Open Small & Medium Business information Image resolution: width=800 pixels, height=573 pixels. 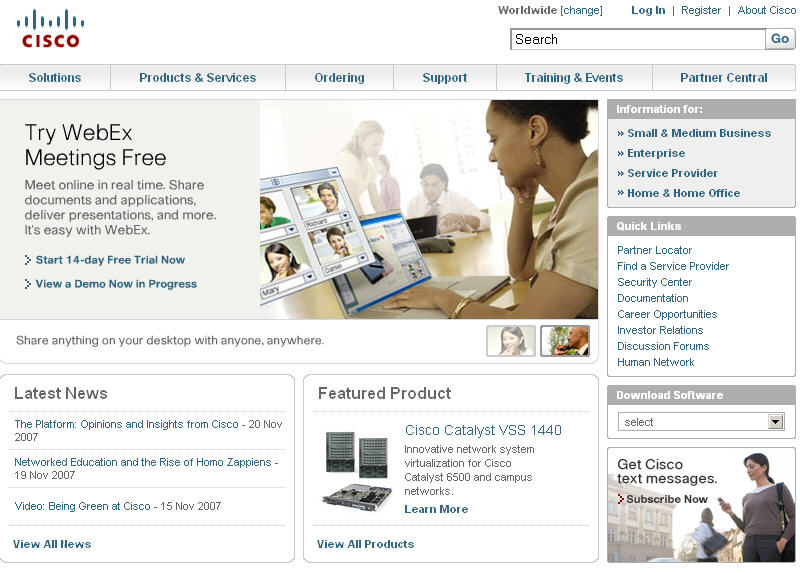[x=699, y=133]
